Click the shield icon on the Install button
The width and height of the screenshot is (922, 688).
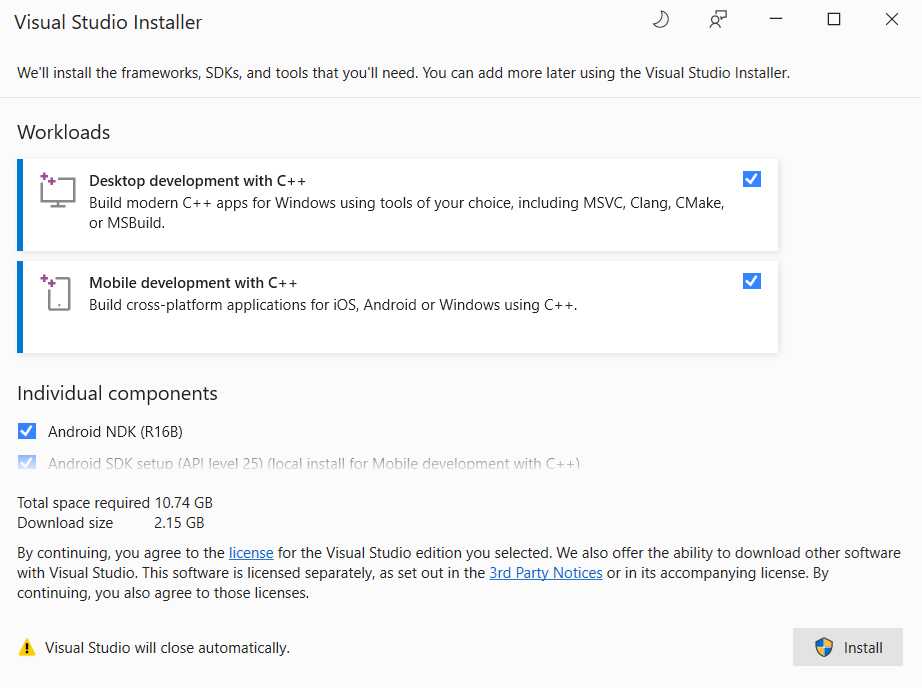tap(822, 647)
